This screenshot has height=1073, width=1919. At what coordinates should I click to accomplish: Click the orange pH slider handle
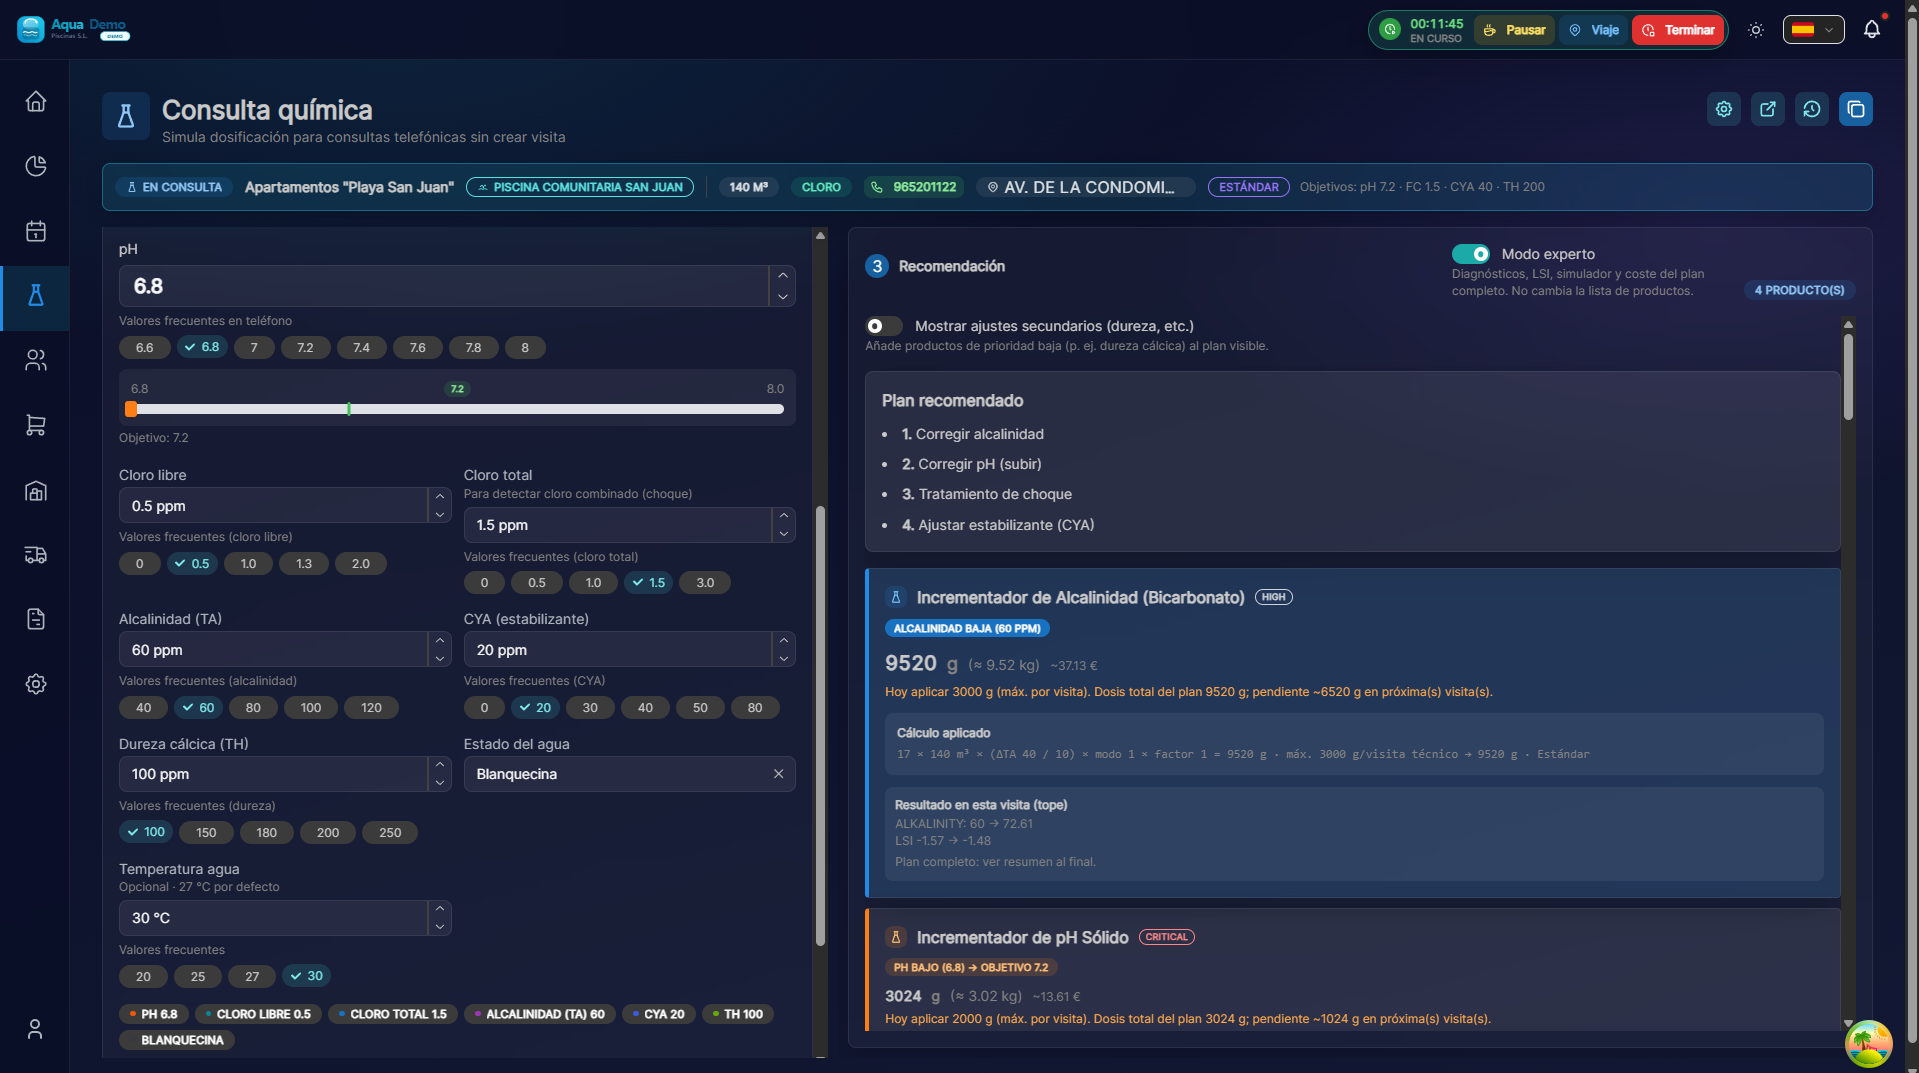[x=131, y=409]
